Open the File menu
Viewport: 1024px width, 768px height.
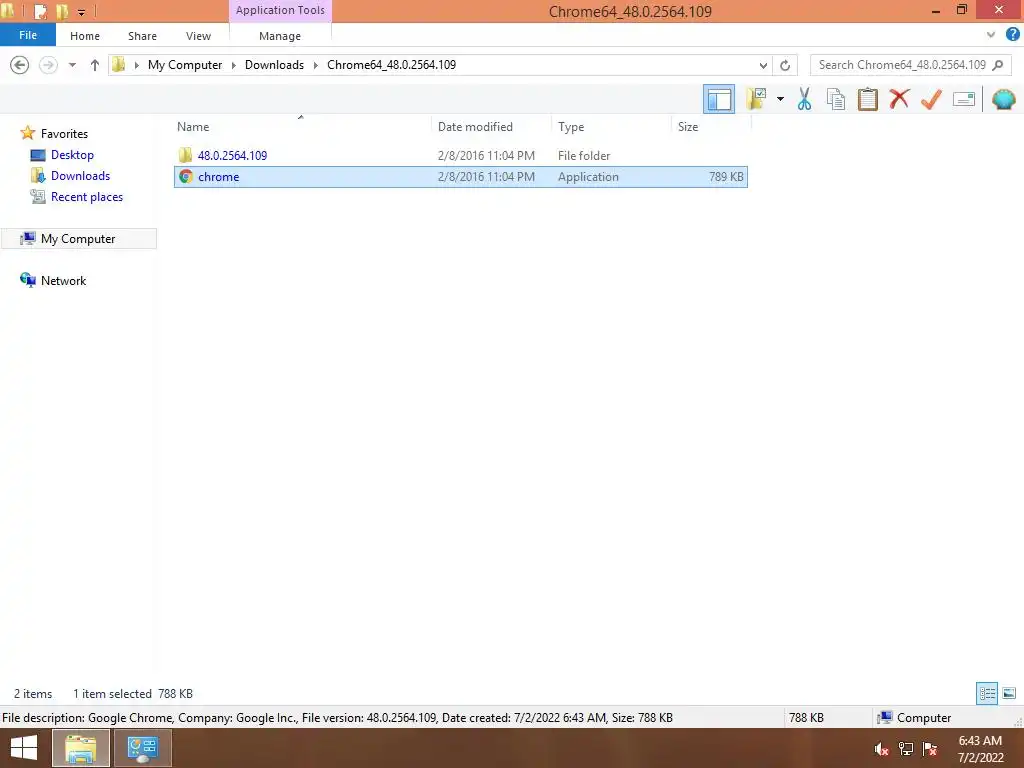click(x=27, y=35)
